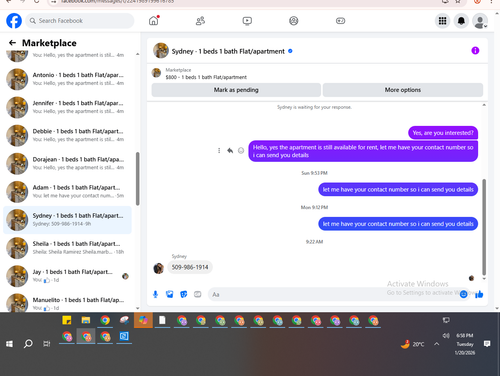Open the Antonio conversation

click(67, 79)
